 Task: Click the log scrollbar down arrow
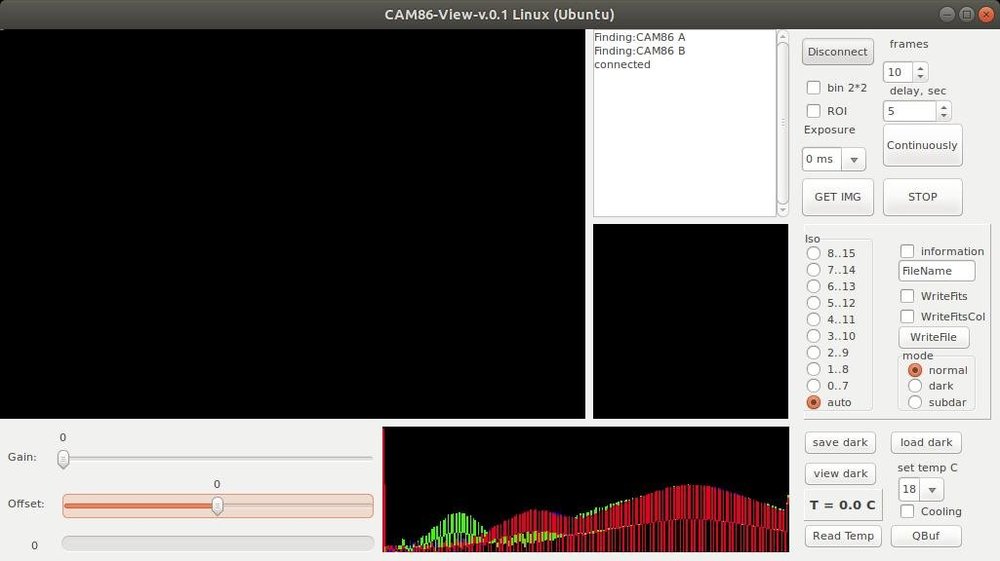point(783,210)
